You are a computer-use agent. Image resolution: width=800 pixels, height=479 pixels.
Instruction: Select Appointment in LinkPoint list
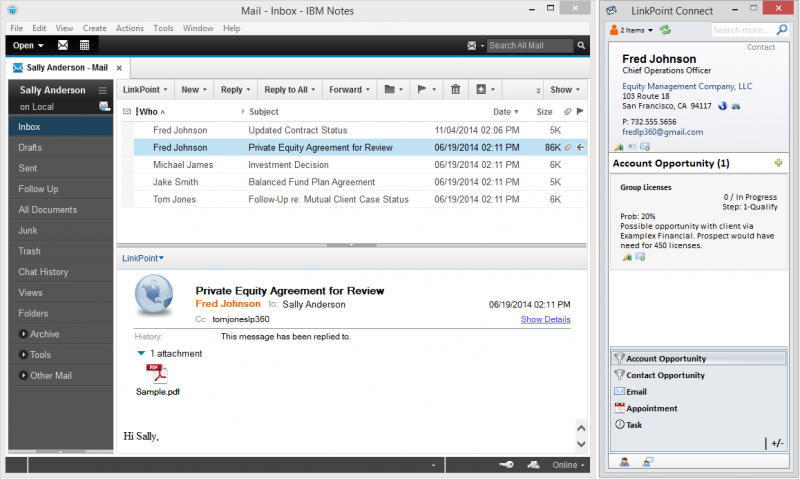point(698,408)
